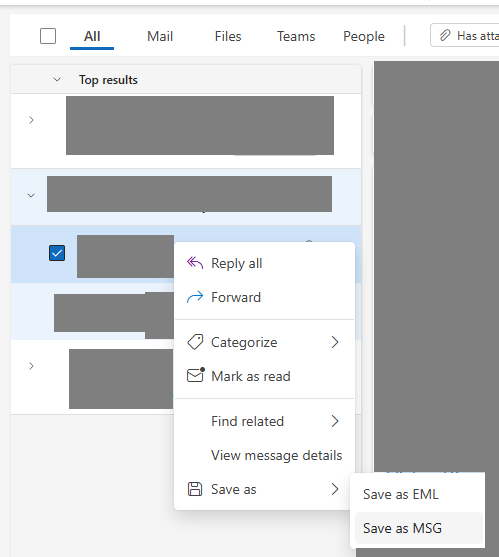Image resolution: width=499 pixels, height=557 pixels.
Task: Click the paperclip attachment filter icon
Action: pyautogui.click(x=445, y=36)
